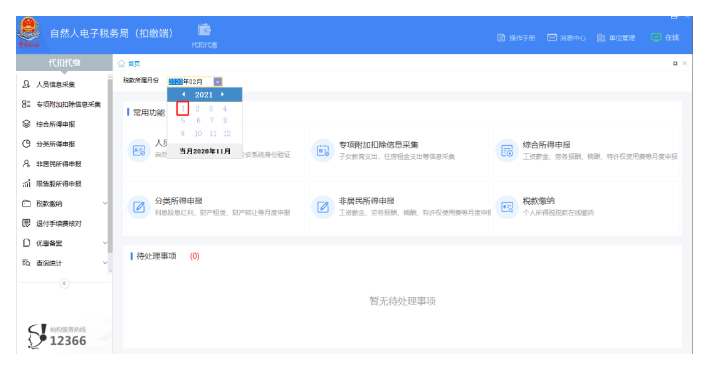
Task: Go to next year in month picker
Action: coord(223,94)
